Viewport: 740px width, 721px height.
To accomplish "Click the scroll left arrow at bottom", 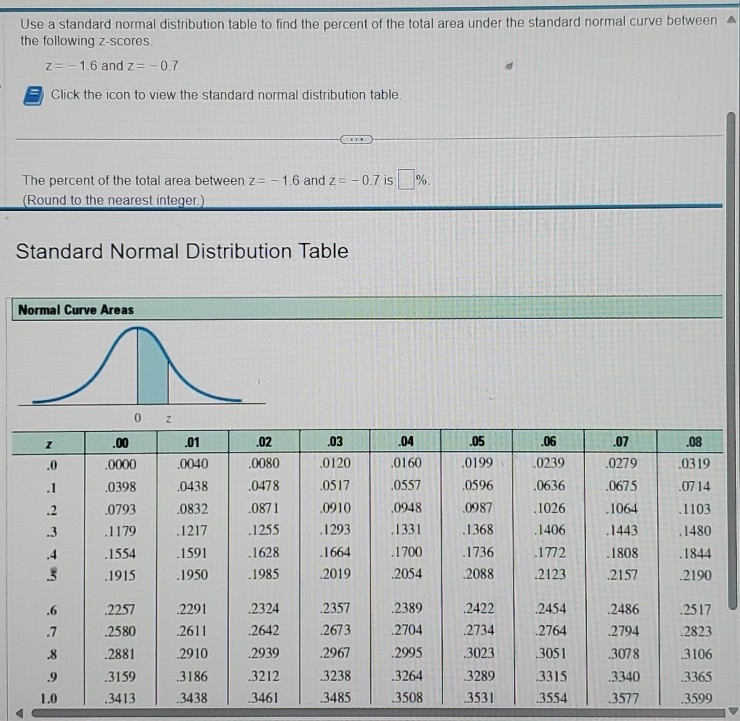I will pos(19,712).
